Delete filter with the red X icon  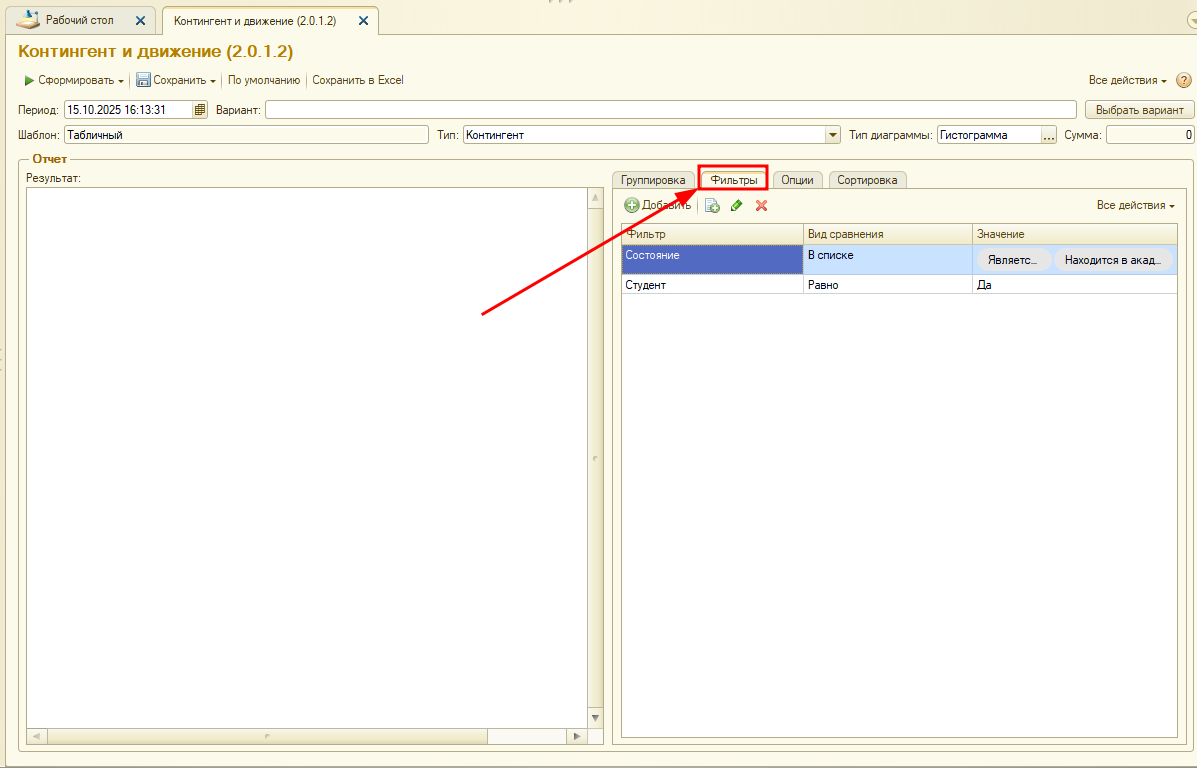[x=761, y=205]
